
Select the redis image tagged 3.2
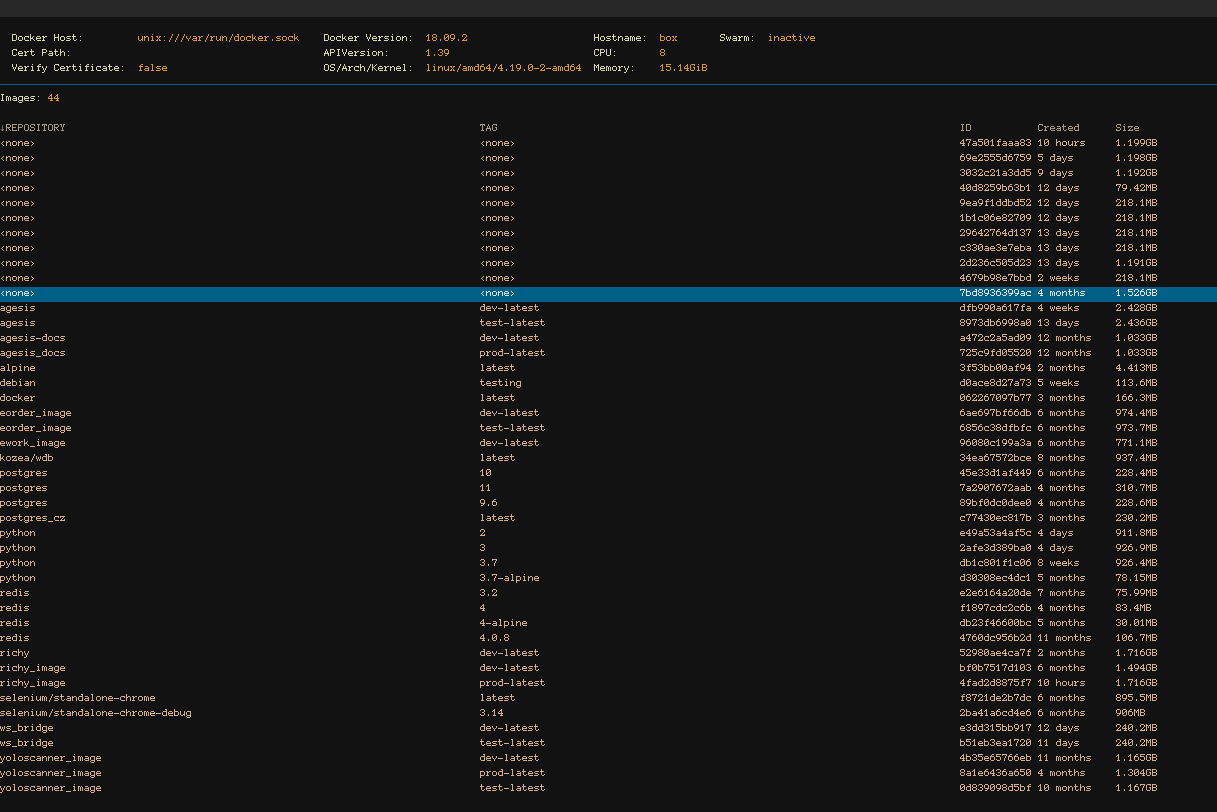(608, 593)
